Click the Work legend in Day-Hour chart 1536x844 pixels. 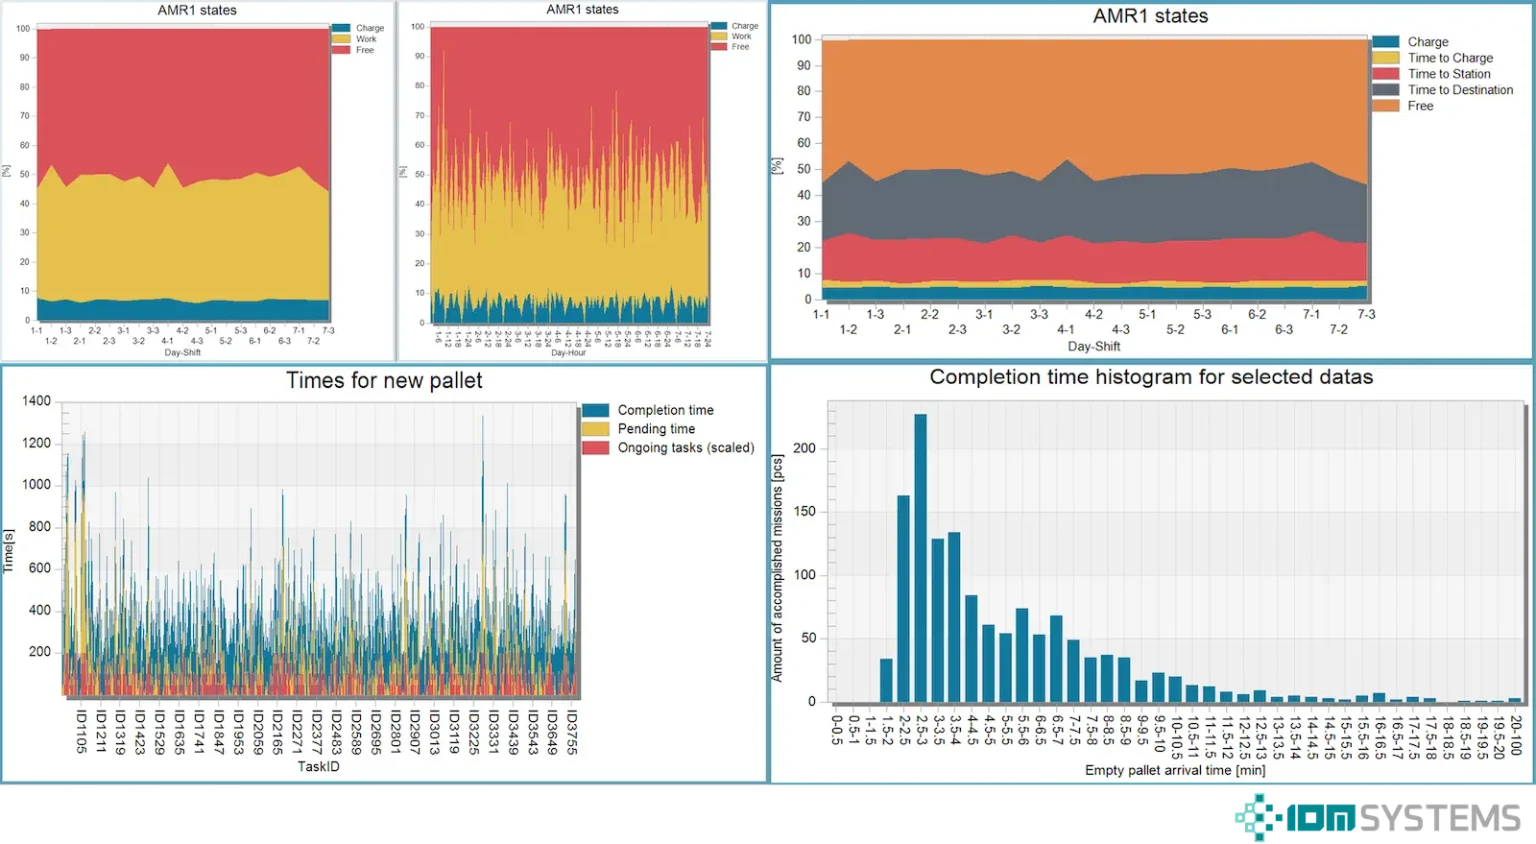pos(741,36)
